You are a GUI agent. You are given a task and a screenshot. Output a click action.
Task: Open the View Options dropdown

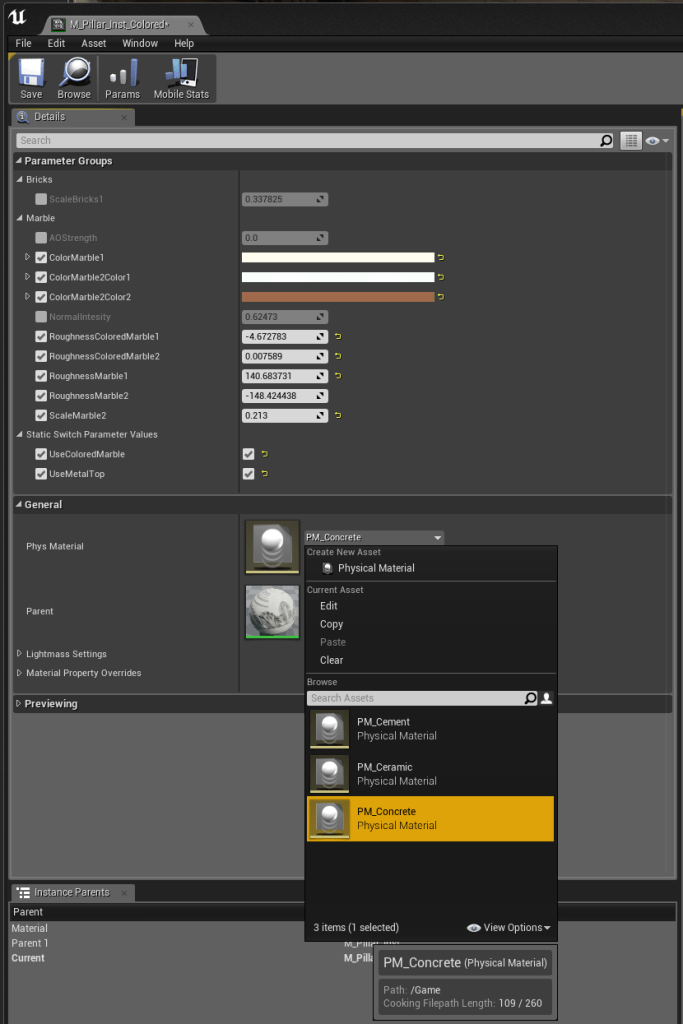(509, 928)
